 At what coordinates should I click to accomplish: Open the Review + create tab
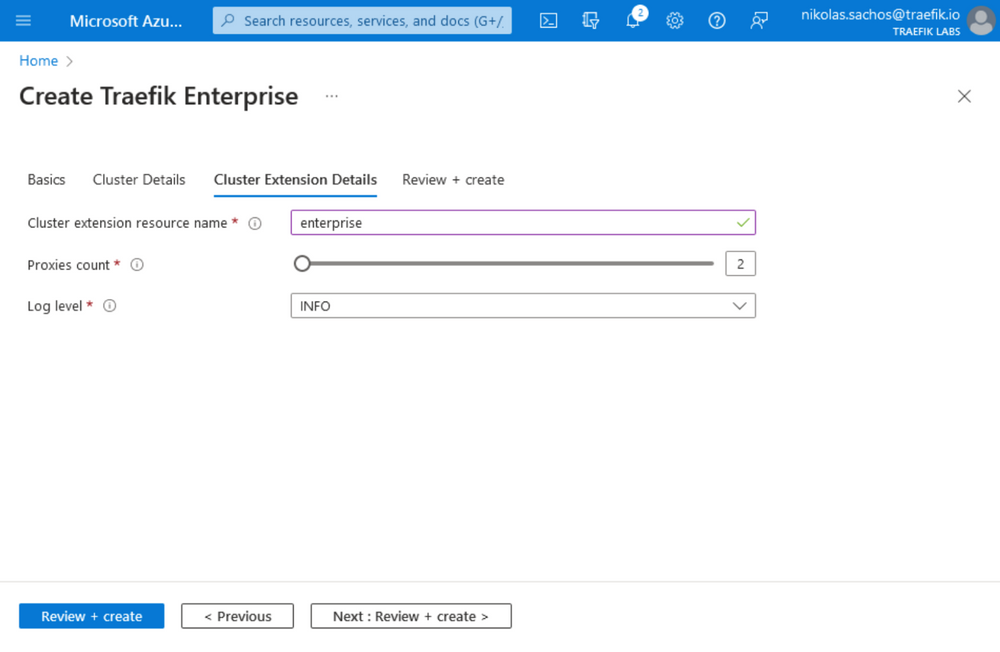click(x=453, y=180)
